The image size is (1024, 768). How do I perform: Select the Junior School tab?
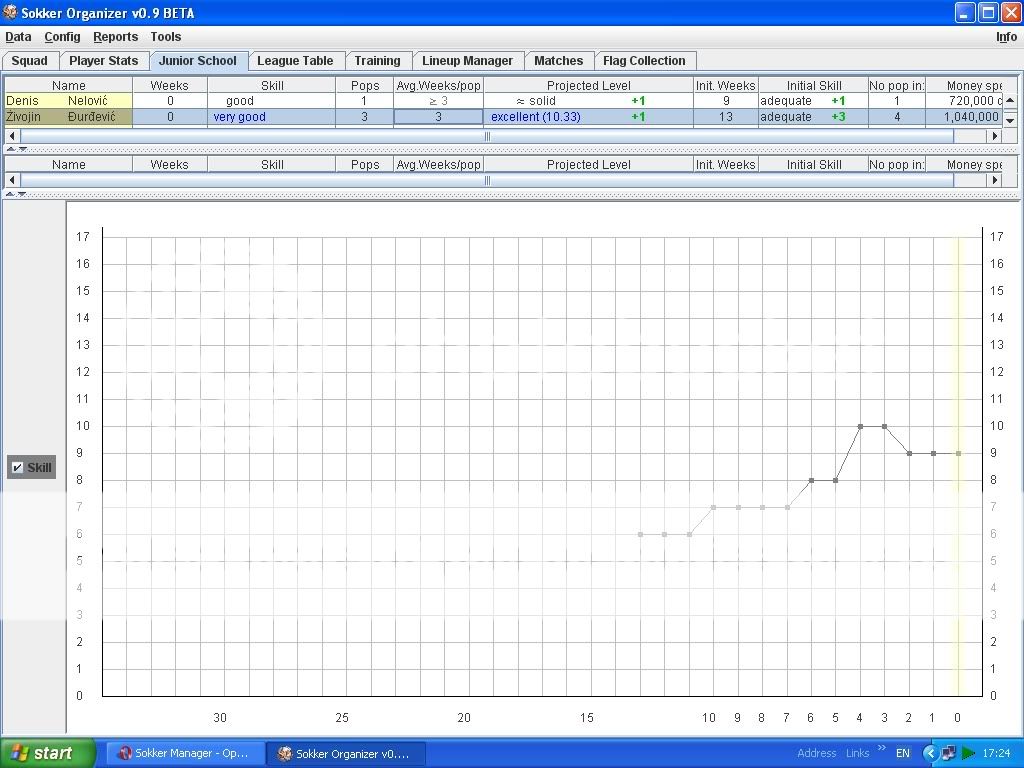pos(198,61)
